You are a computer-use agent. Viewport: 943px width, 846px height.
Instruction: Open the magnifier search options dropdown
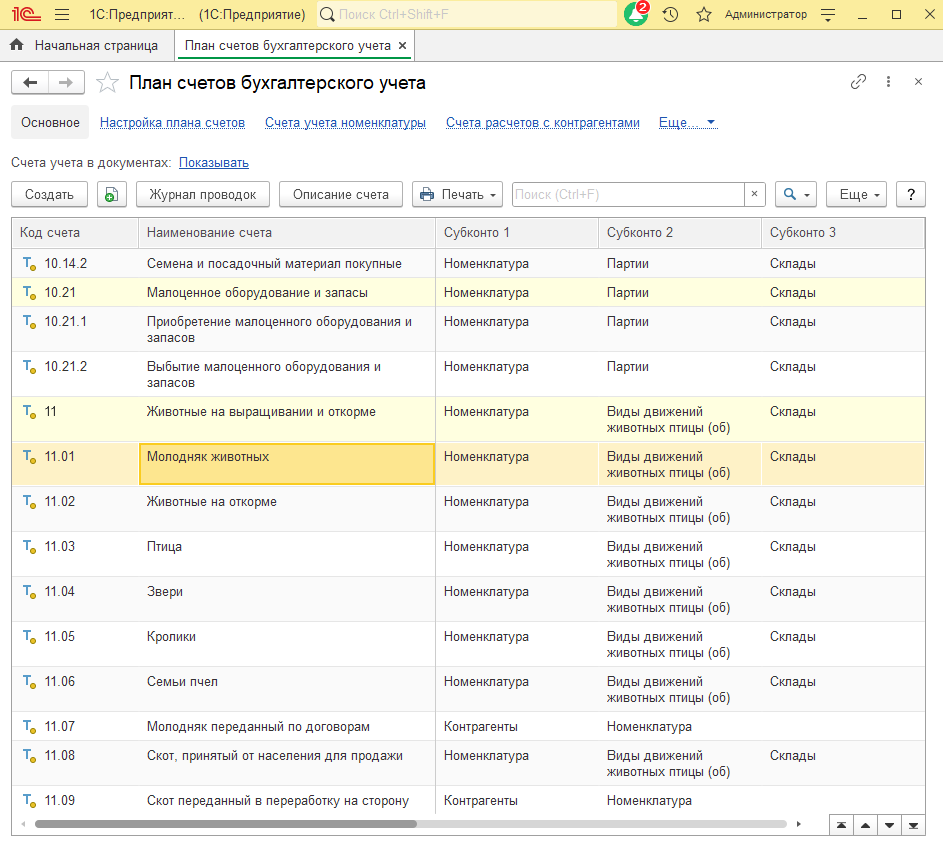click(x=796, y=194)
